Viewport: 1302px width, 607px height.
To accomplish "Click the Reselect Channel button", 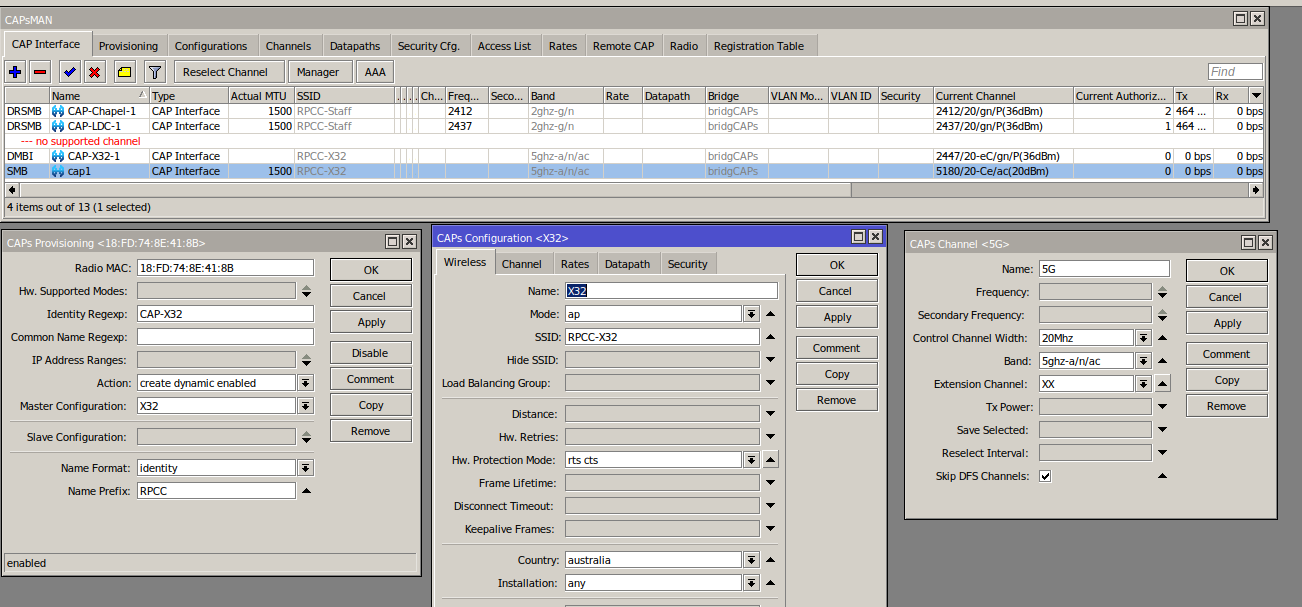I will [x=226, y=72].
